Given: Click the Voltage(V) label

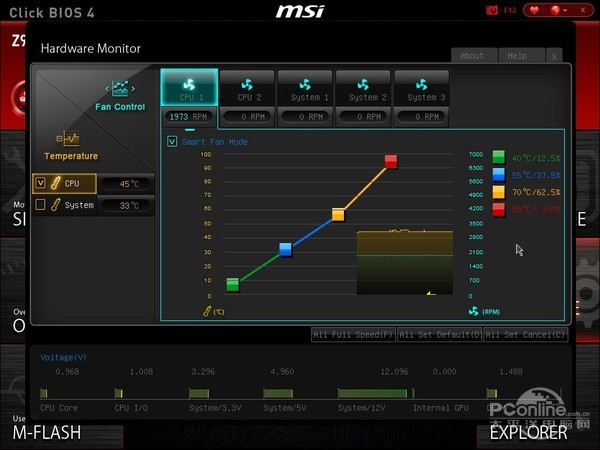Looking at the screenshot, I should click(x=64, y=357).
